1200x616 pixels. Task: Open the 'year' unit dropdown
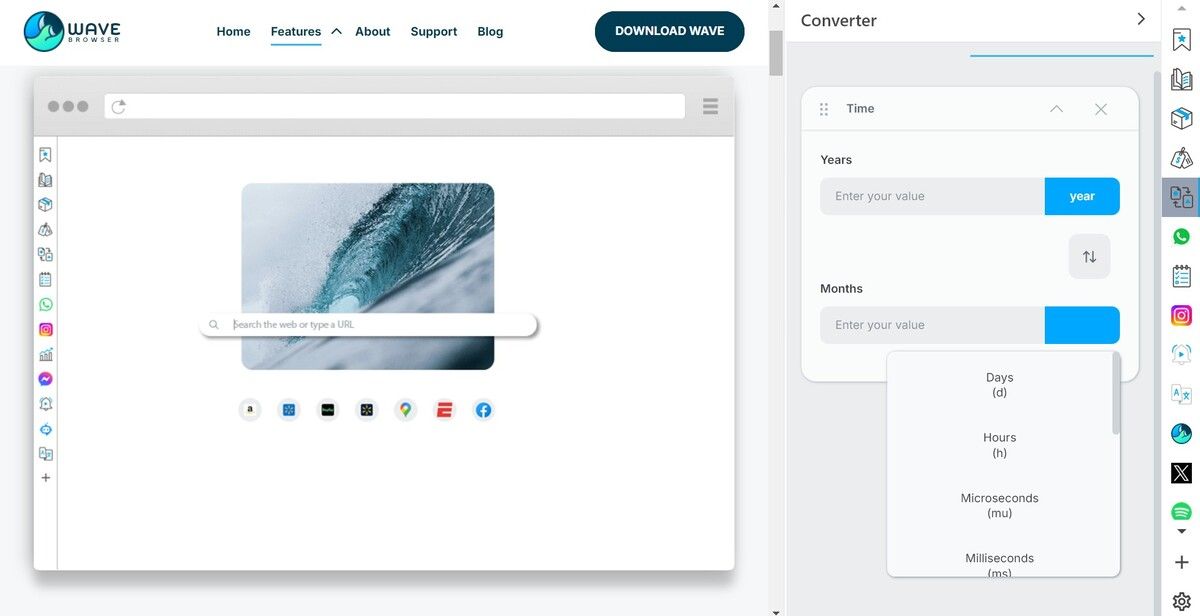click(x=1082, y=197)
